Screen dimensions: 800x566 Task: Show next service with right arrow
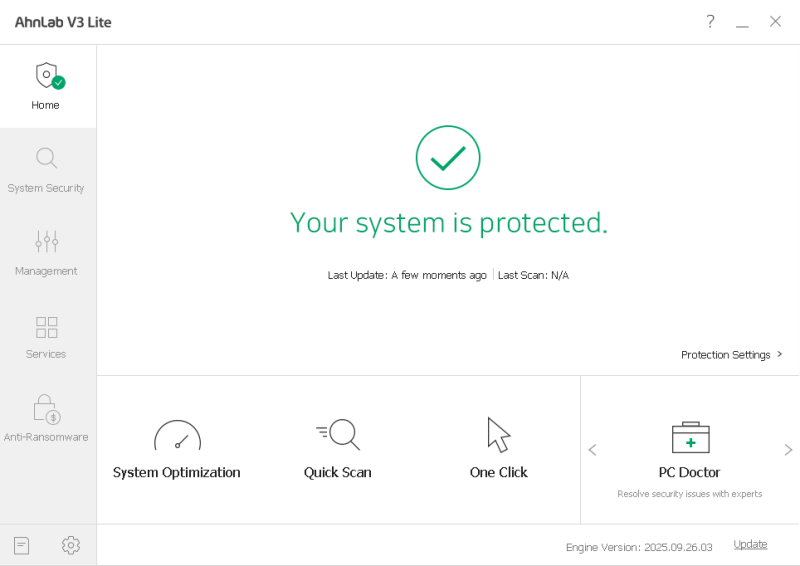tap(788, 450)
